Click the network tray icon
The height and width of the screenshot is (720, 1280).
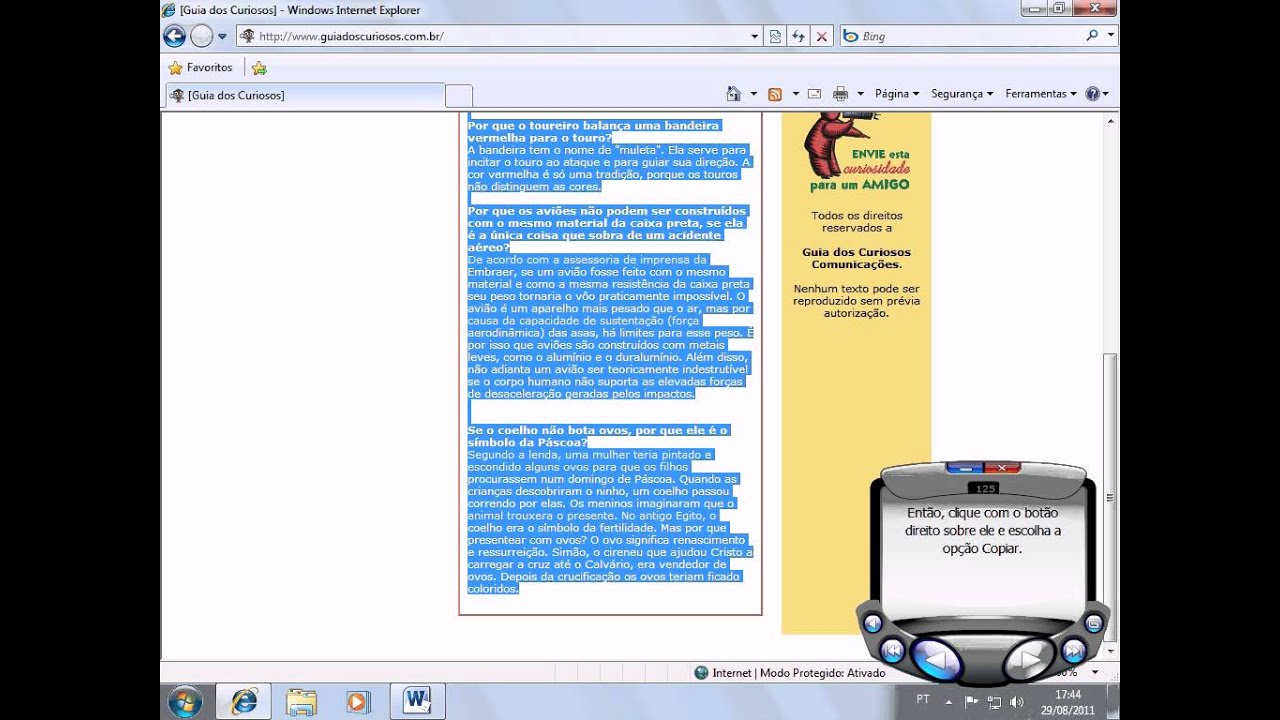point(994,701)
